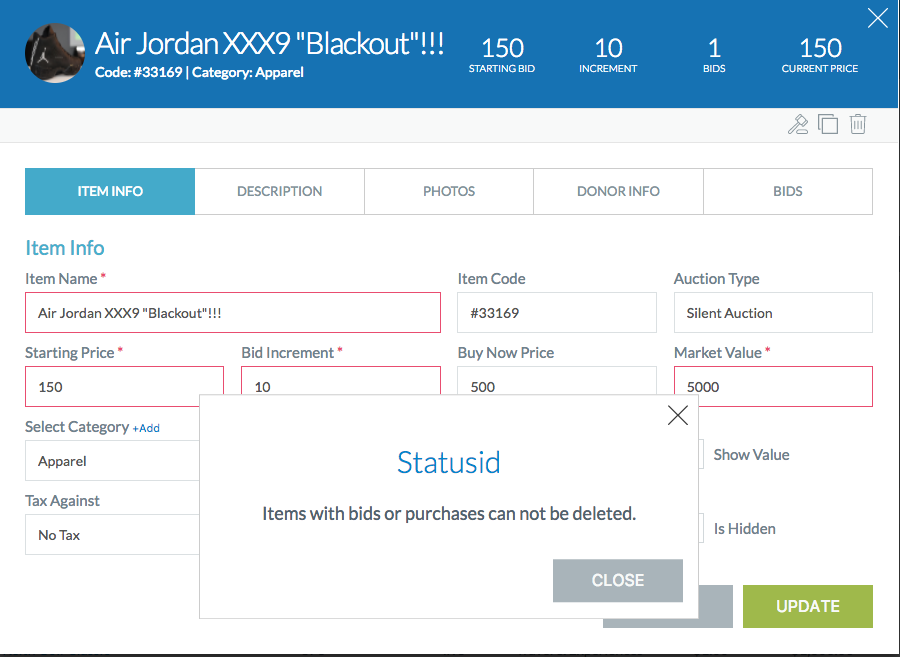Click the Bid Increment field
Image resolution: width=900 pixels, height=657 pixels.
(341, 381)
